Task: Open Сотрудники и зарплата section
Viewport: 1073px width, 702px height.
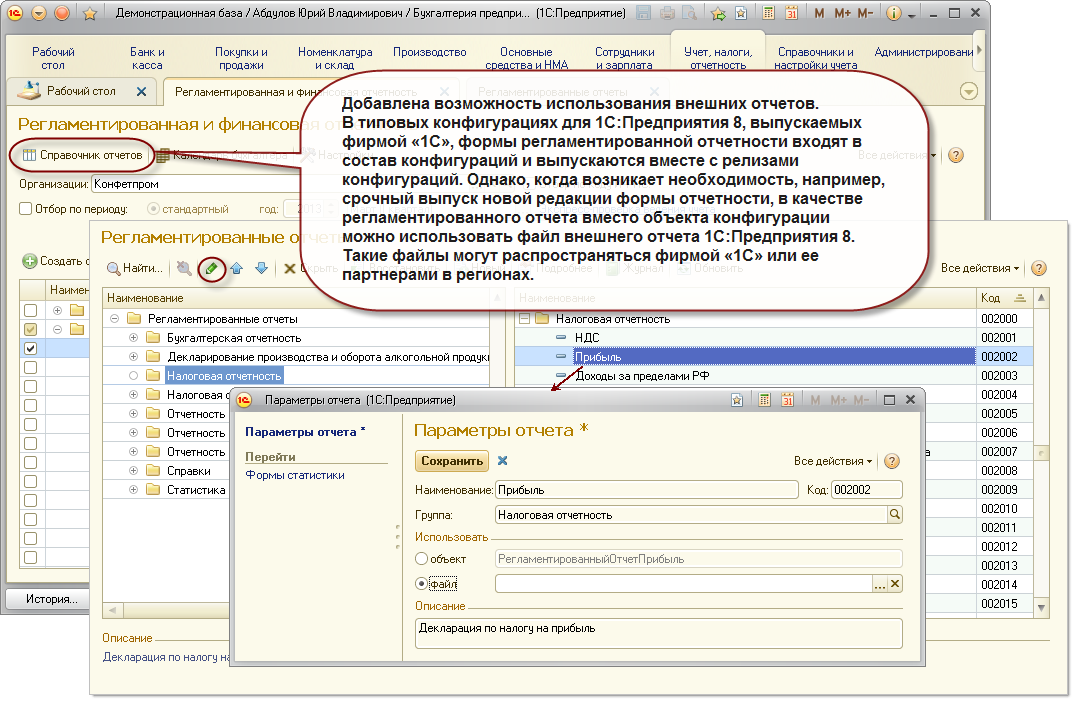Action: pyautogui.click(x=624, y=58)
